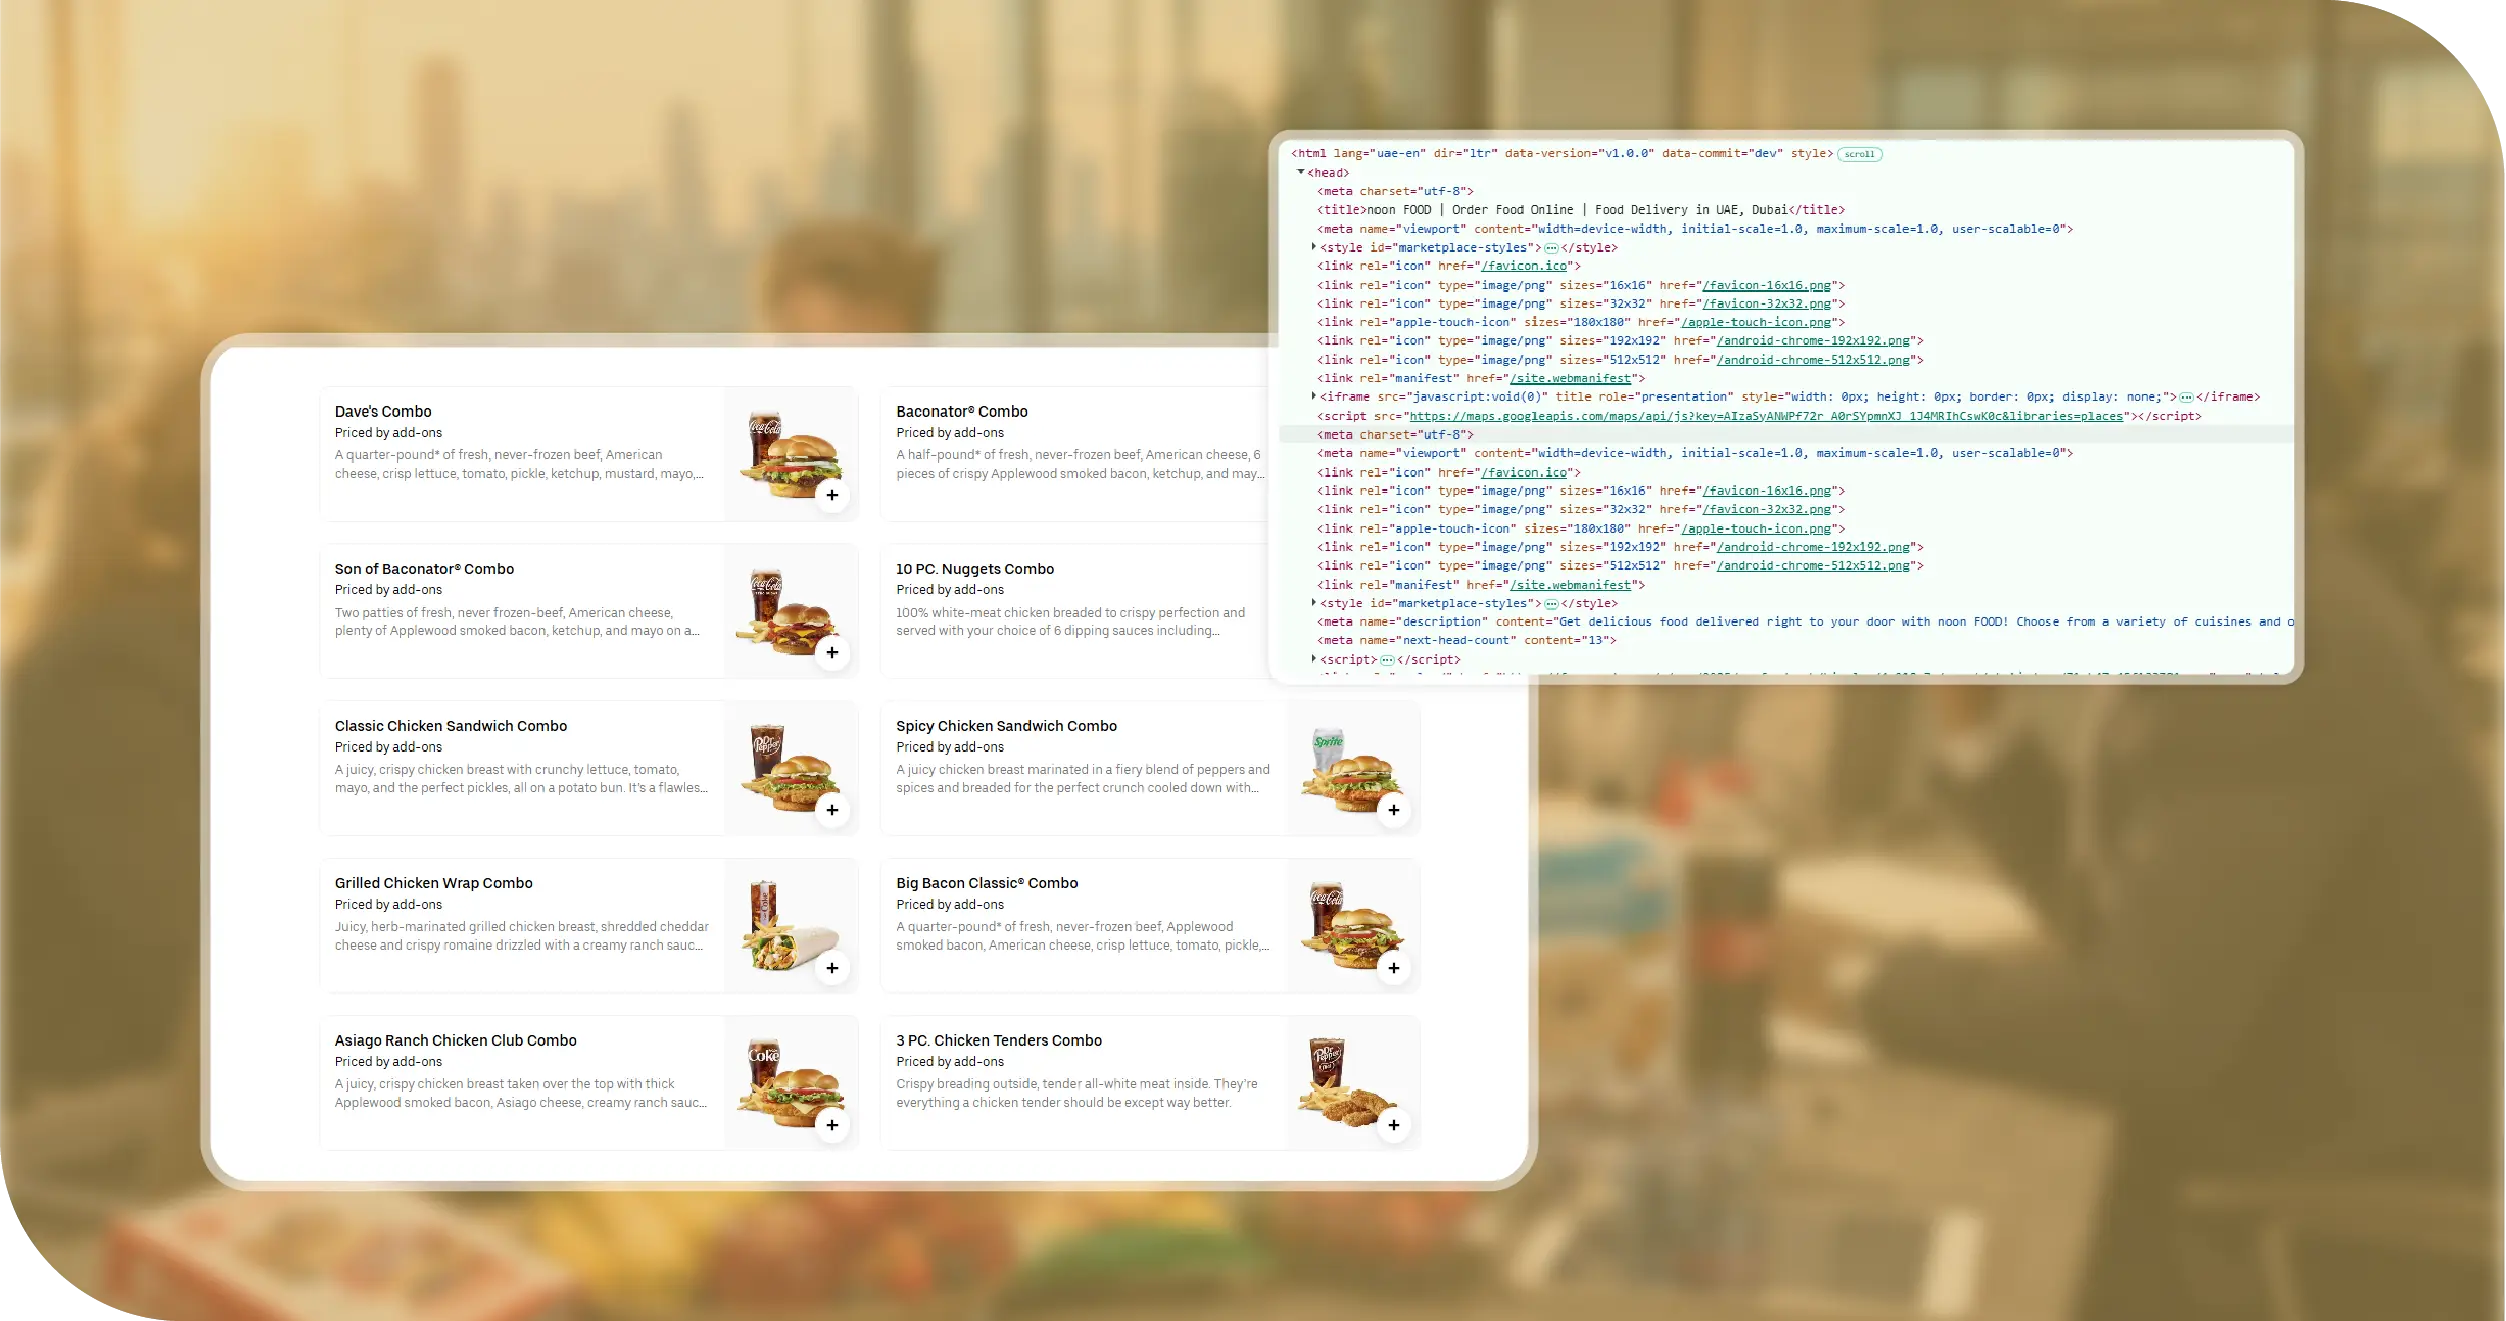Expand the iframe presentation node
This screenshot has width=2506, height=1321.
pos(1314,397)
